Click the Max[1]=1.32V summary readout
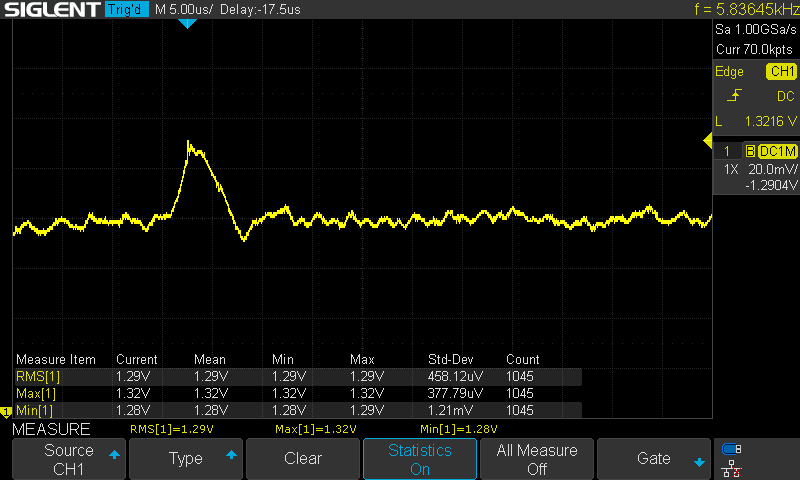 pos(315,429)
